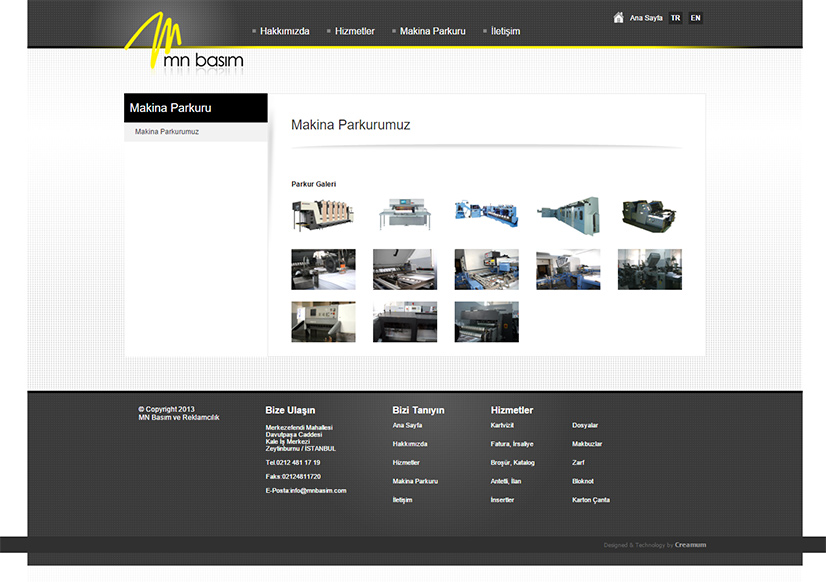Click the home icon beside Ana Sayfa
Screen dimensions: 826x582
click(619, 18)
